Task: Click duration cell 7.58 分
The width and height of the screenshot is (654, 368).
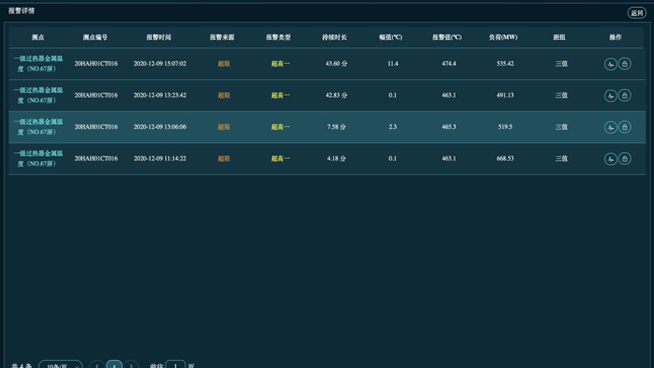Action: (x=336, y=127)
